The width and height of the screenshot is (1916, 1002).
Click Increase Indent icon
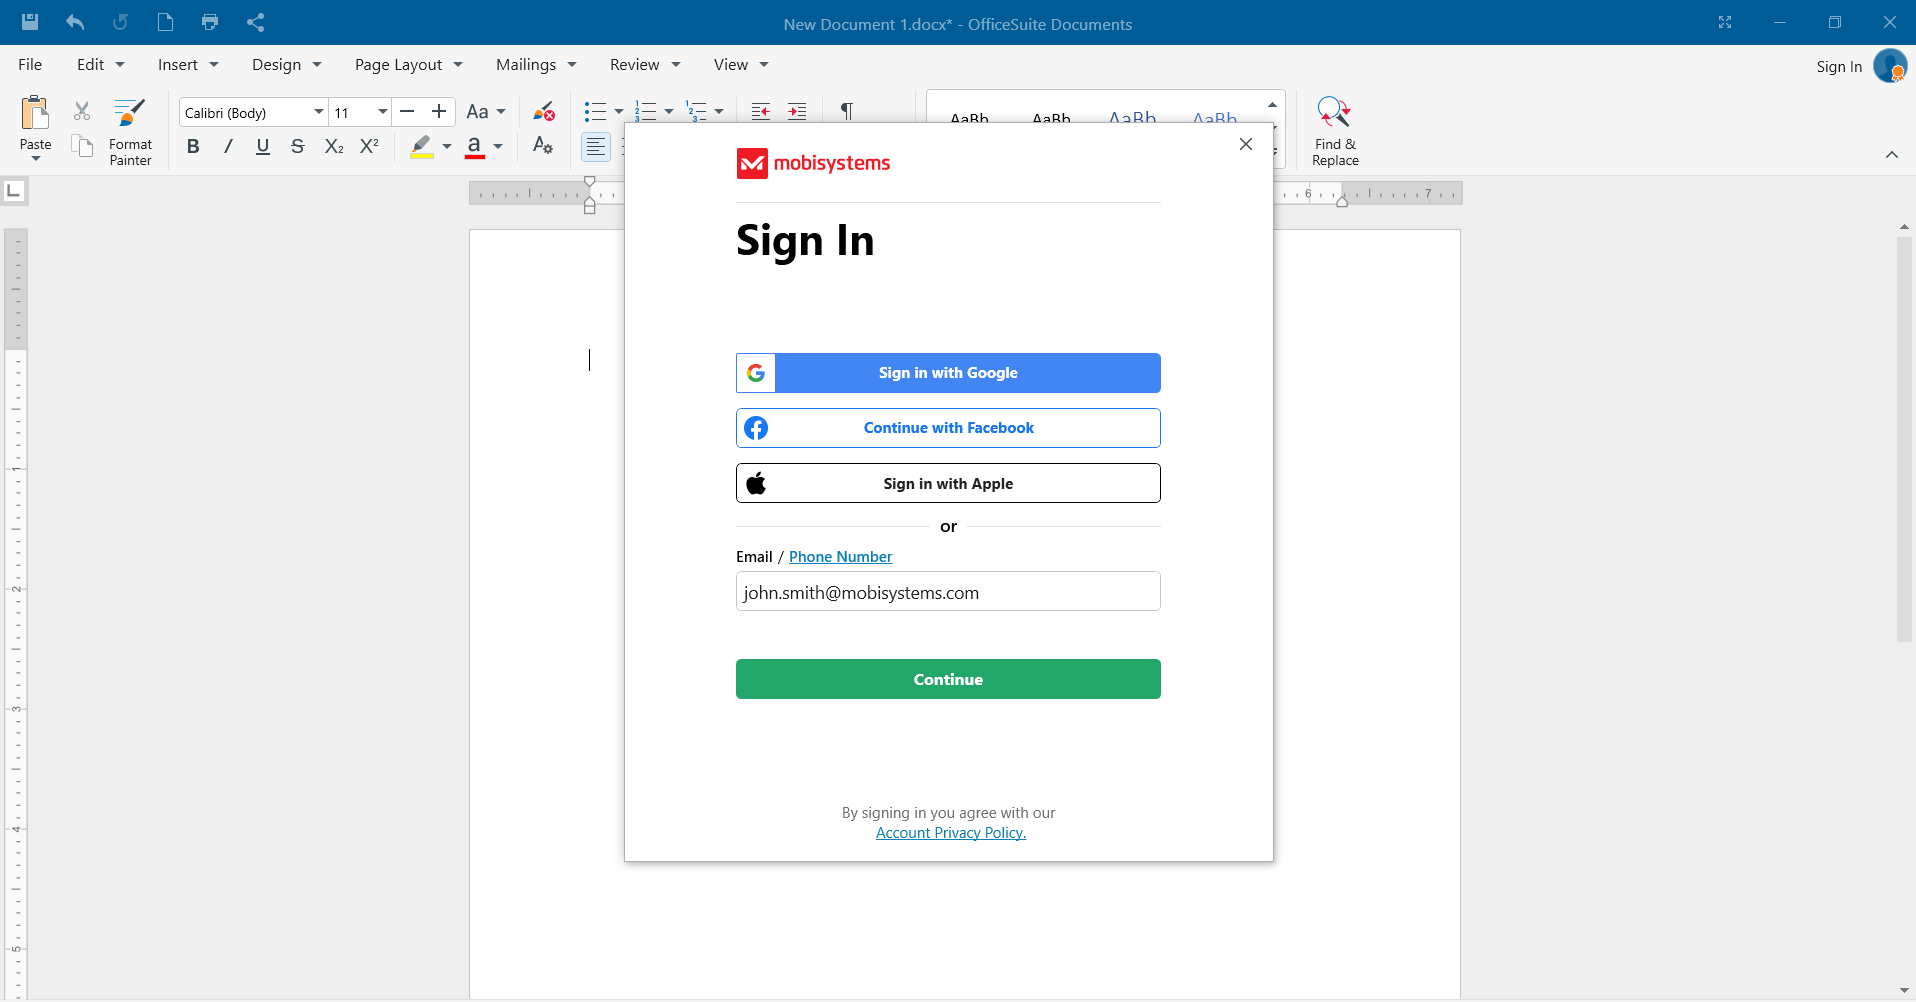[797, 111]
